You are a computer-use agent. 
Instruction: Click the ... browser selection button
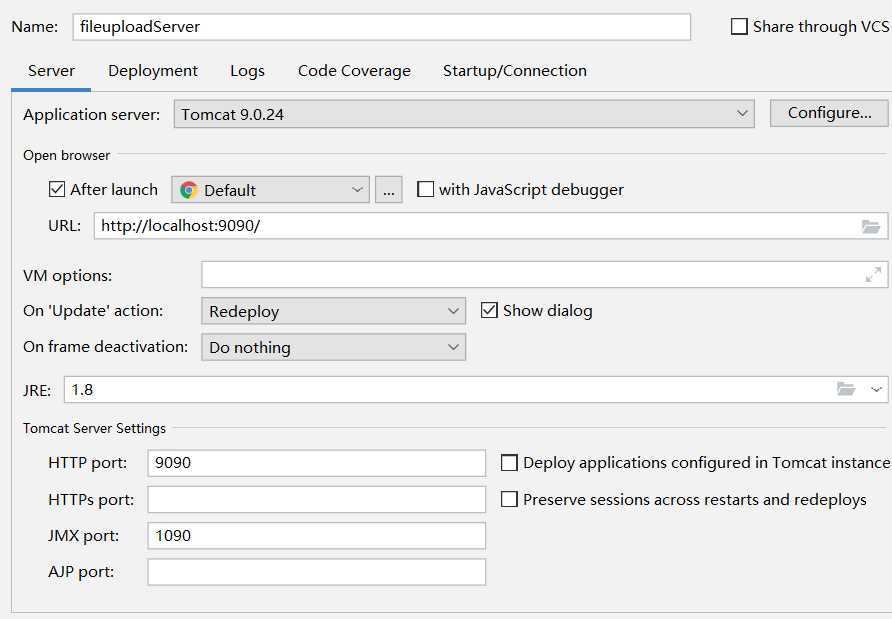tap(389, 189)
